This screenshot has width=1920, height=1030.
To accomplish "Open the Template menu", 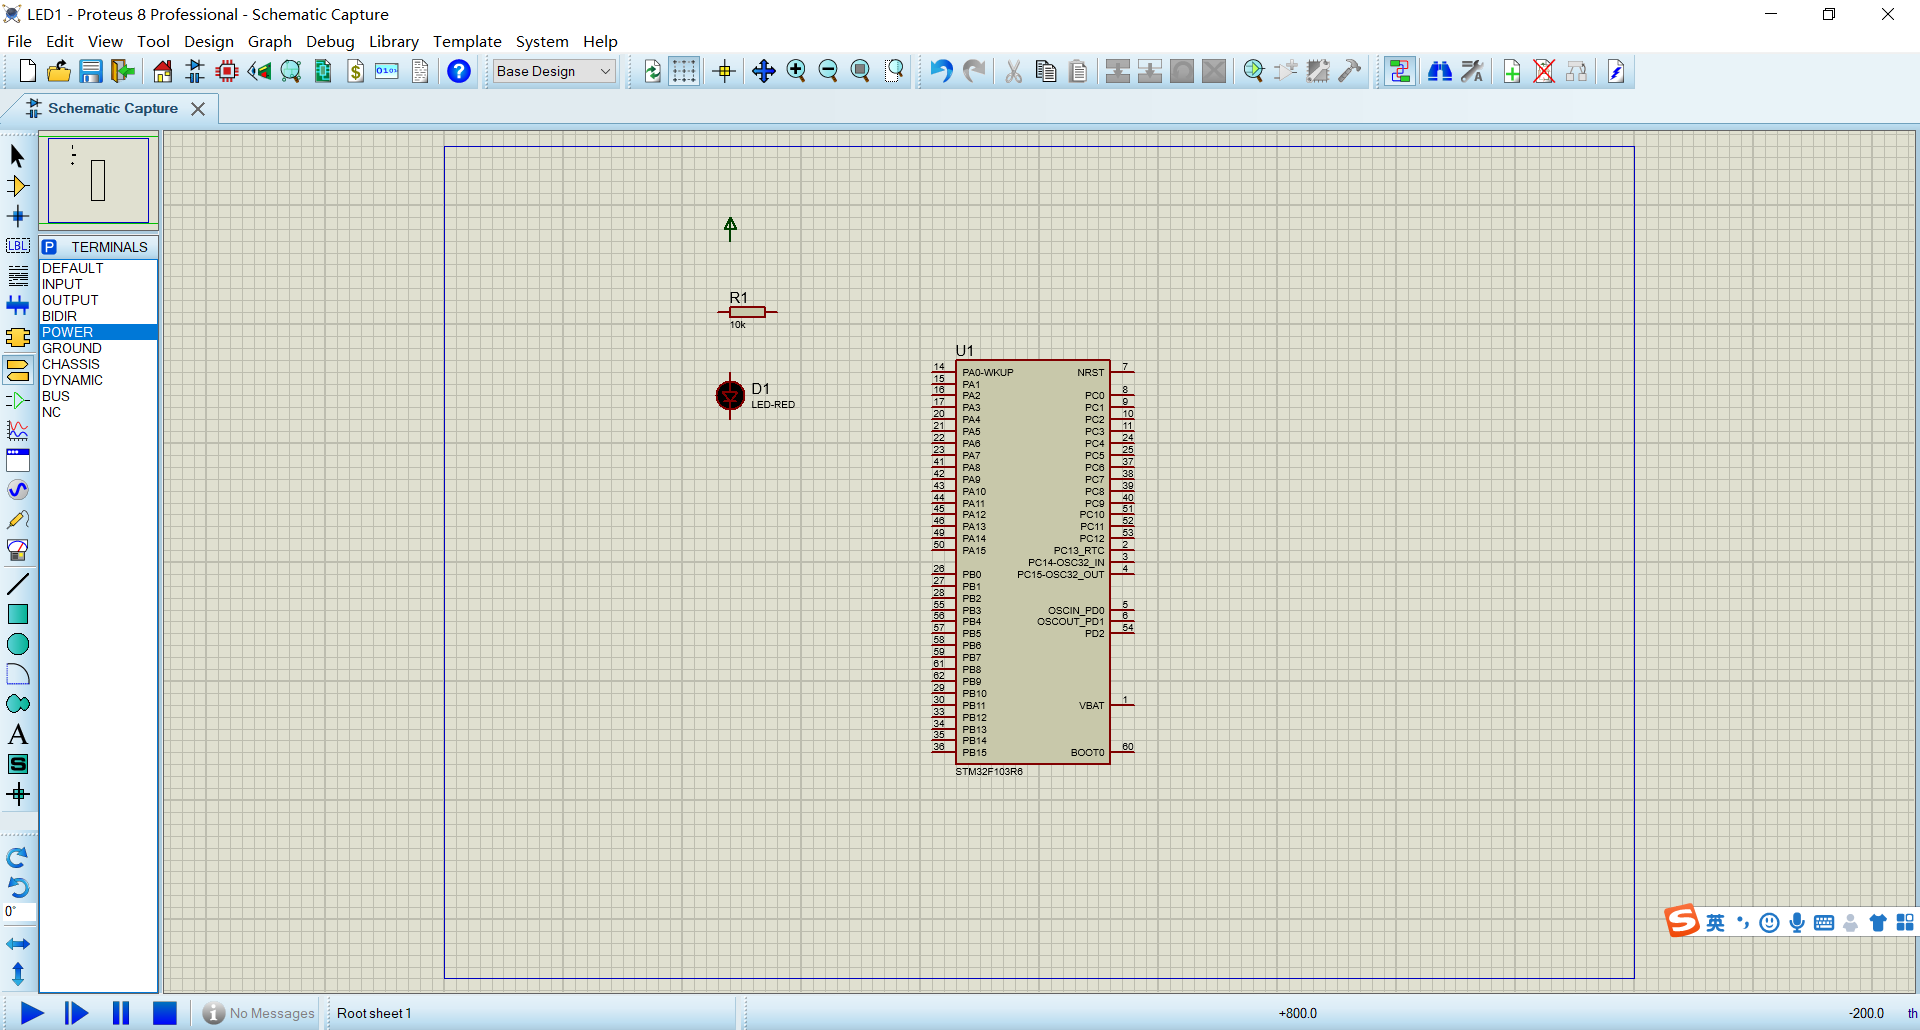I will pos(467,41).
